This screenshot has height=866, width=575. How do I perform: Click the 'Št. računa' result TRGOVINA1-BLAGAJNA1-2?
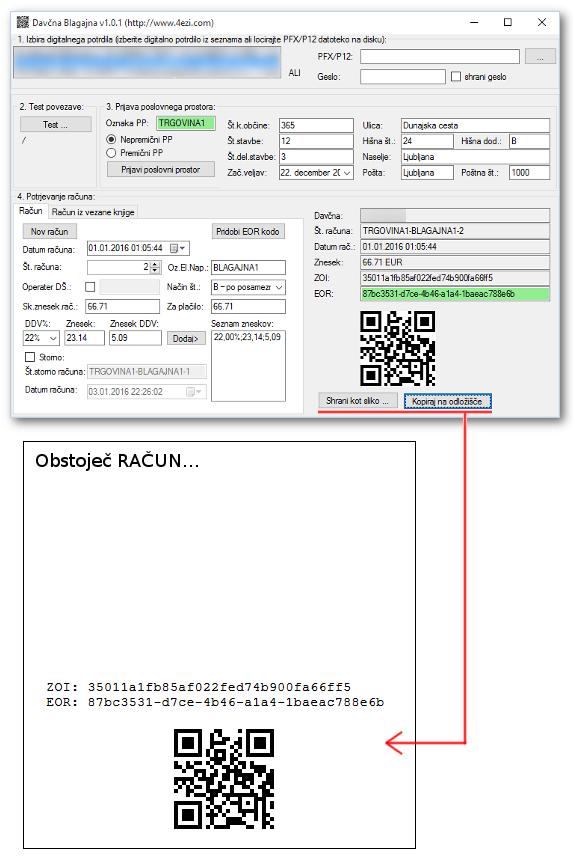pos(455,231)
